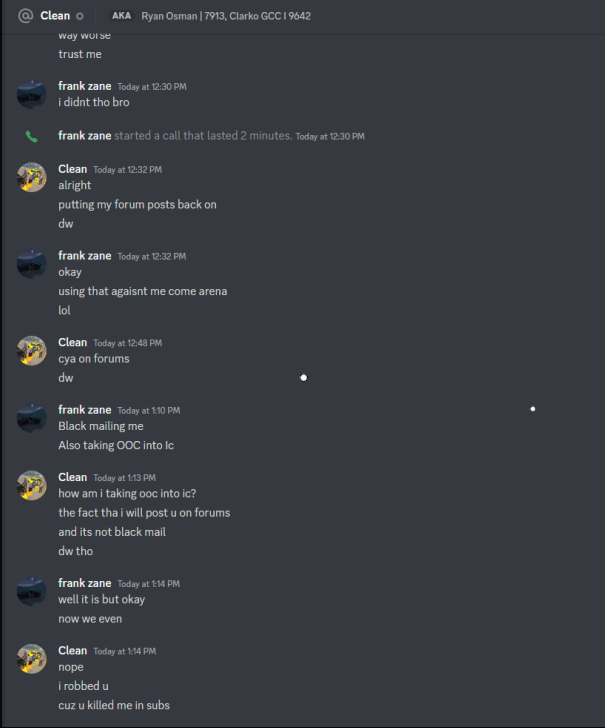Select message 'using that agaisnt me come arena'
Screen dimensions: 605x728
click(x=143, y=291)
